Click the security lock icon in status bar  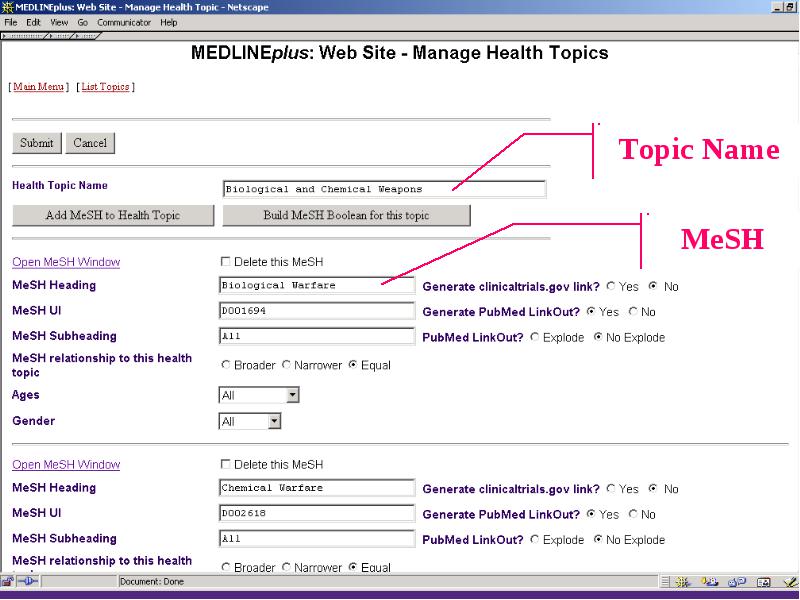click(8, 581)
